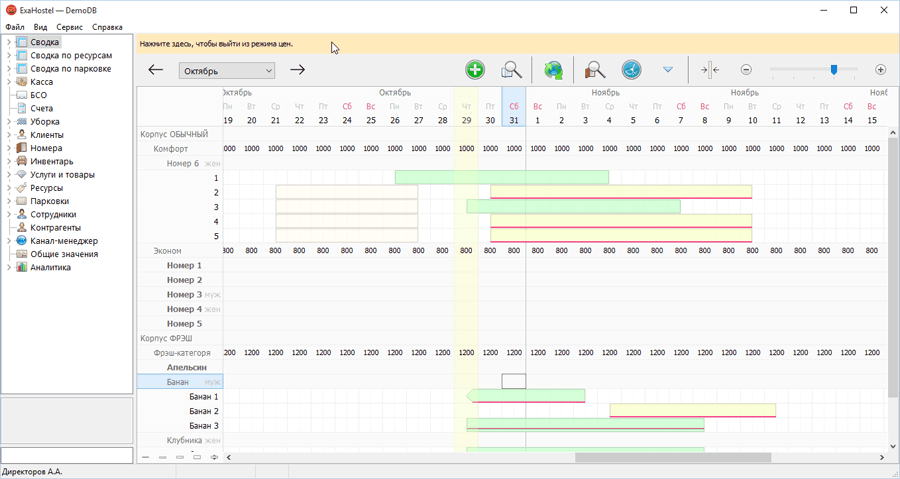
Task: Click the blue zoom slider handle
Action: (834, 69)
